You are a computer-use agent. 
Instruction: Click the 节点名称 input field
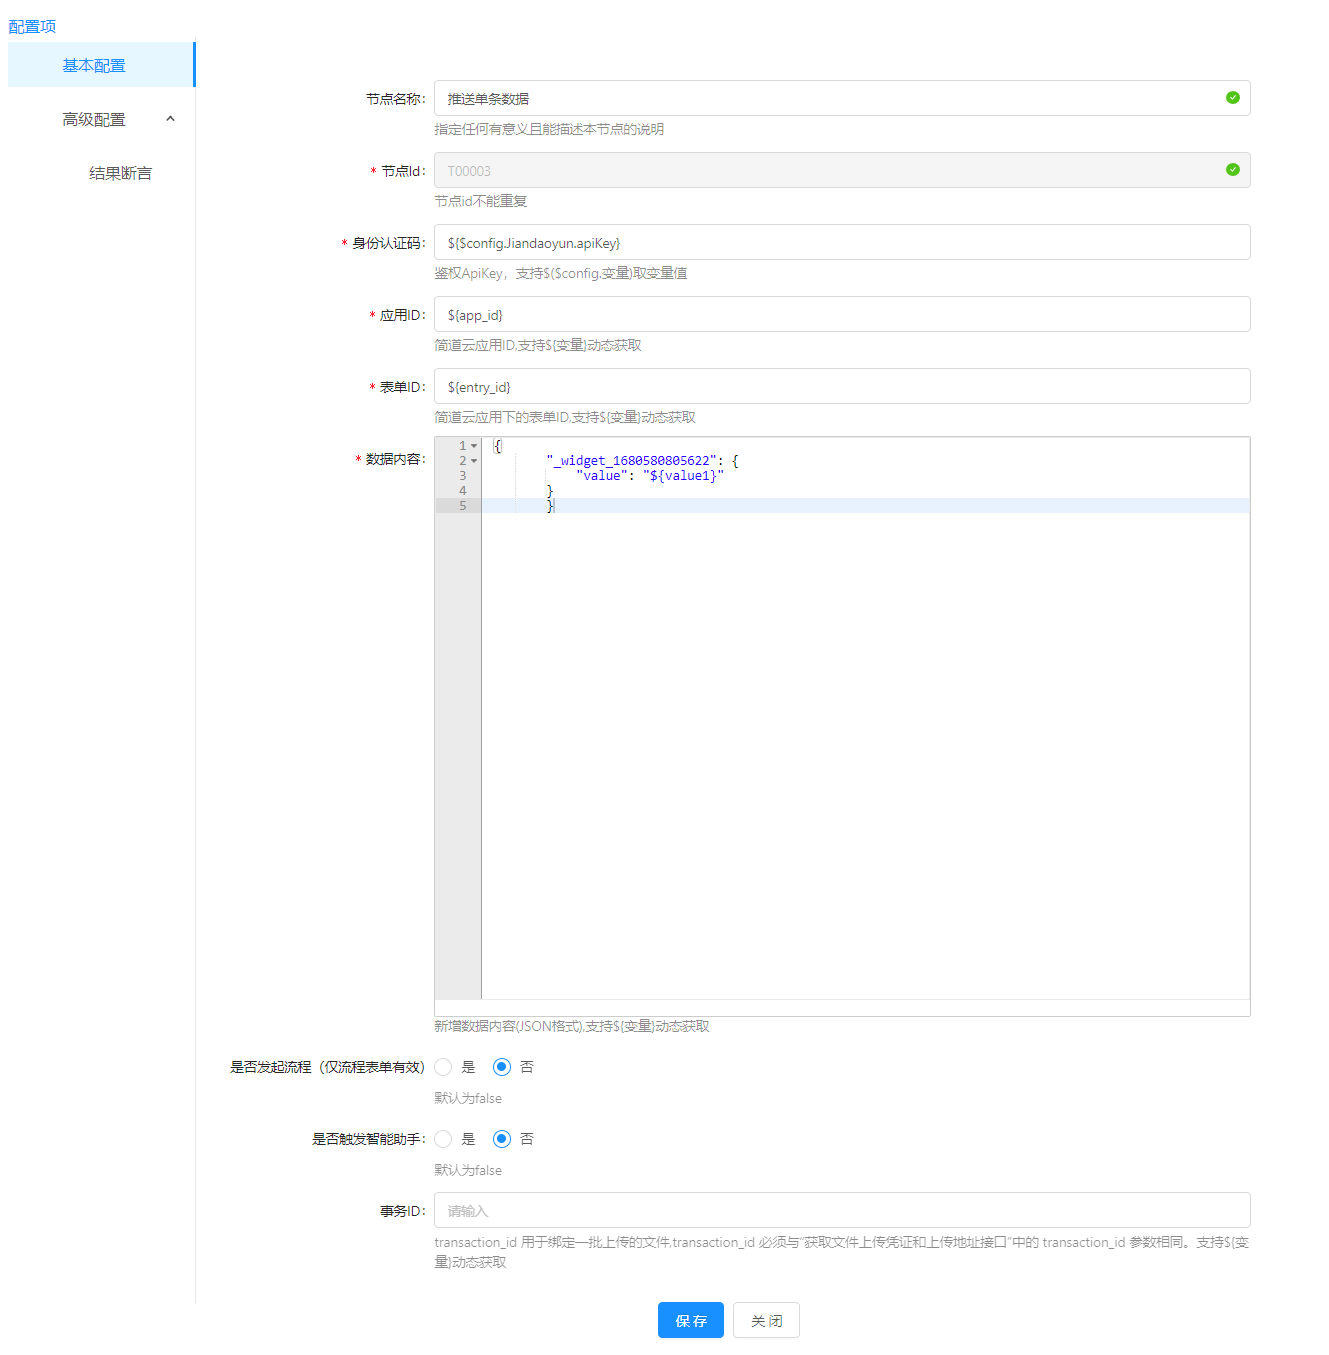click(x=842, y=98)
